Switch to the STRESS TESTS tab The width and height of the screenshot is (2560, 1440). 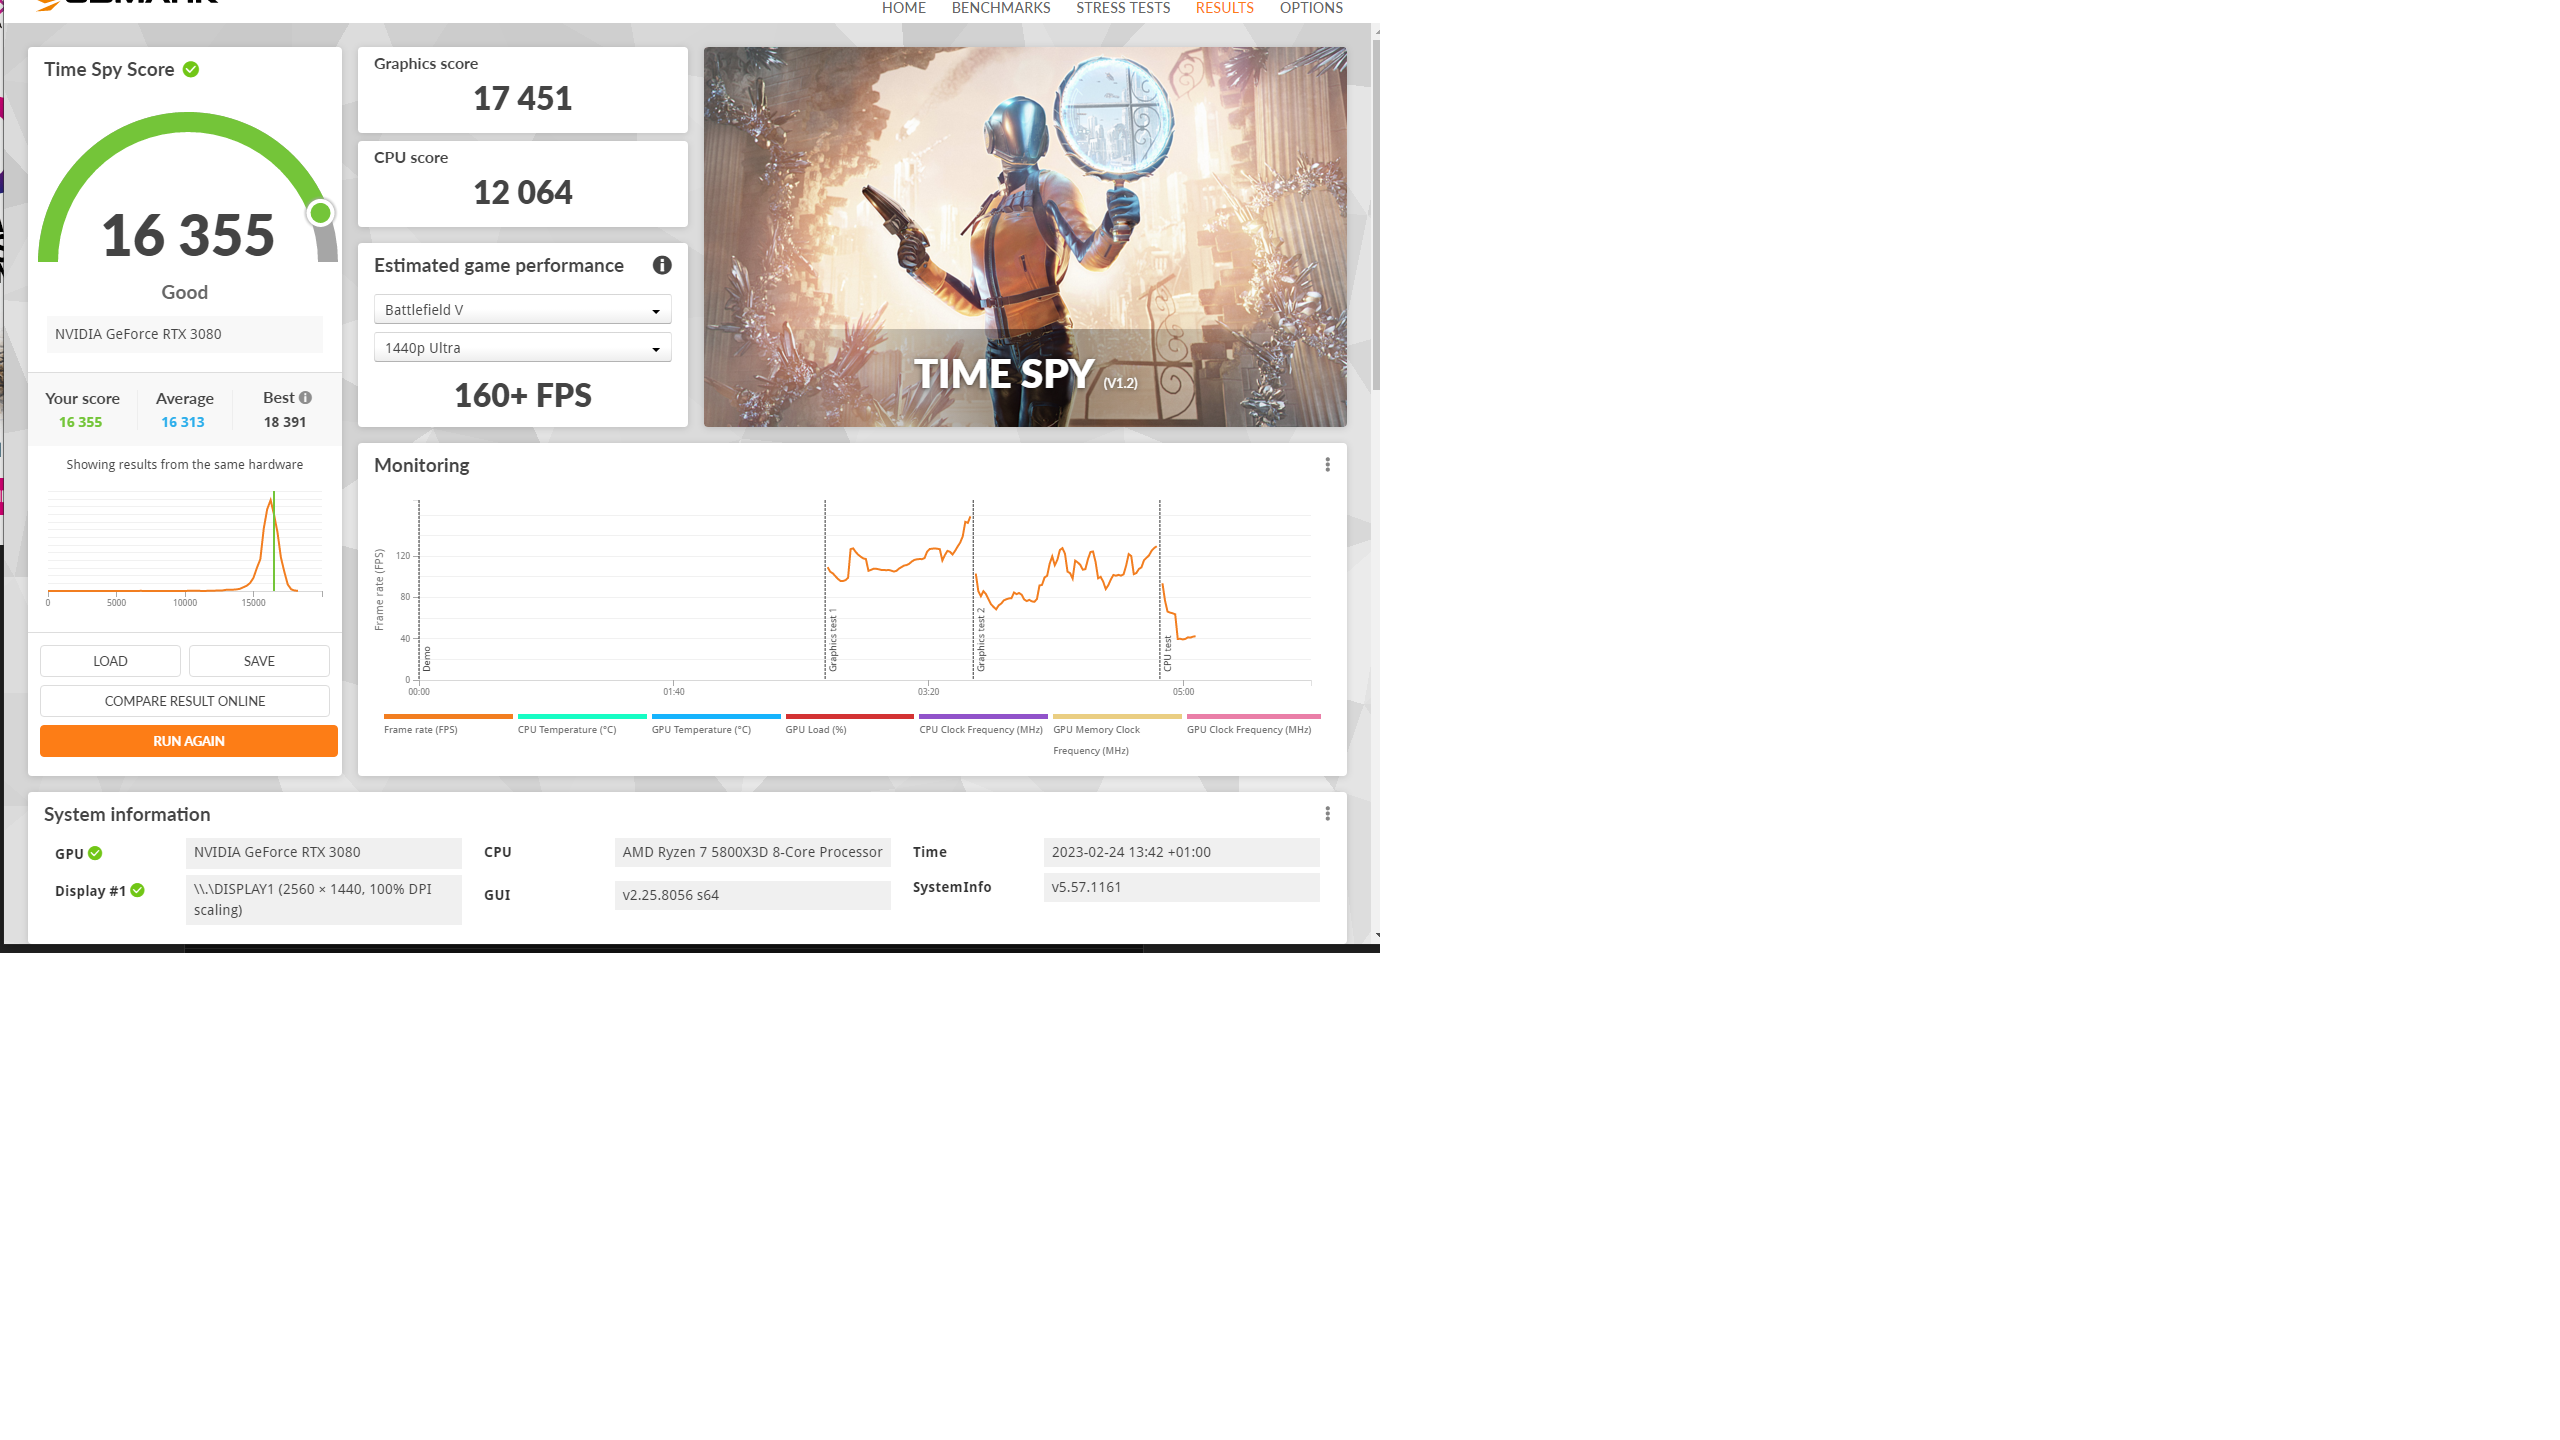(x=1122, y=8)
